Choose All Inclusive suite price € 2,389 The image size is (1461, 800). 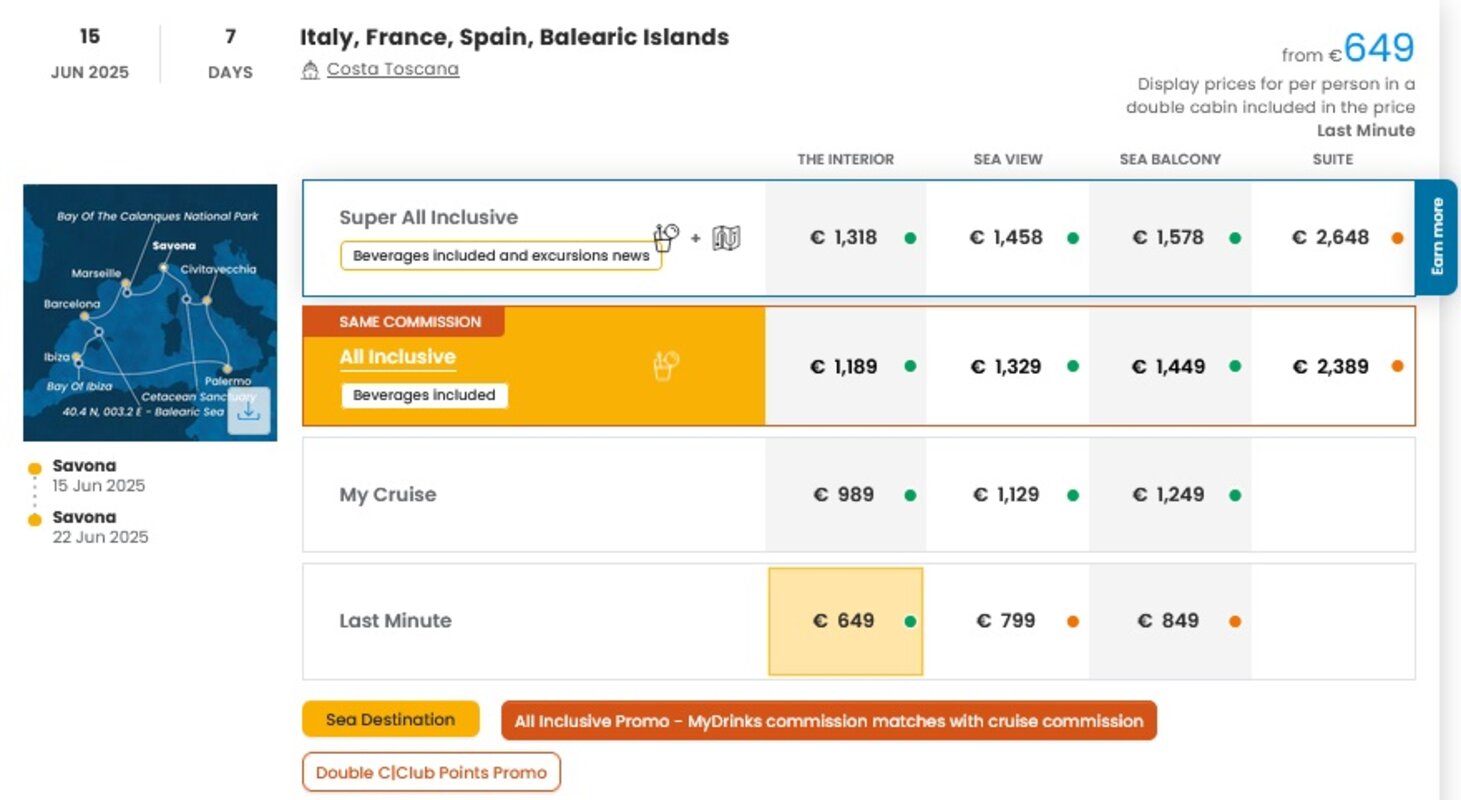coord(1332,366)
